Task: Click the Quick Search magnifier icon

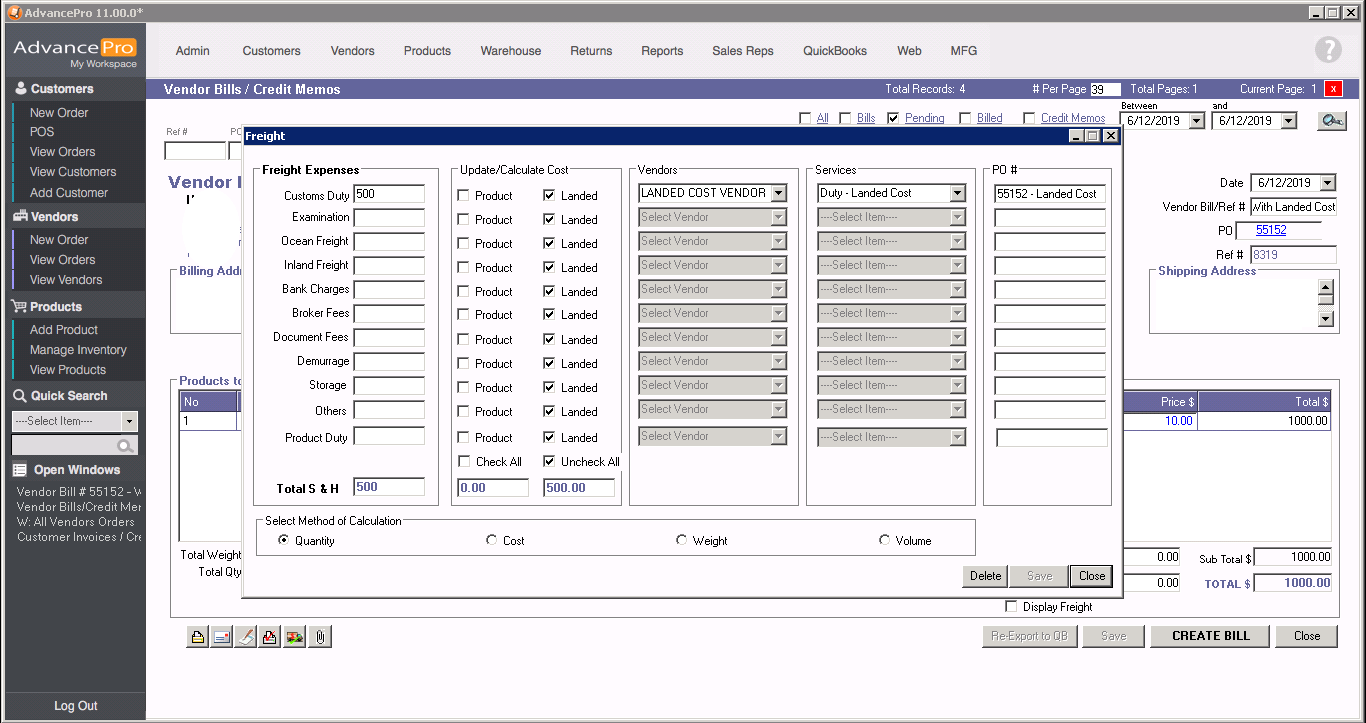Action: point(126,446)
